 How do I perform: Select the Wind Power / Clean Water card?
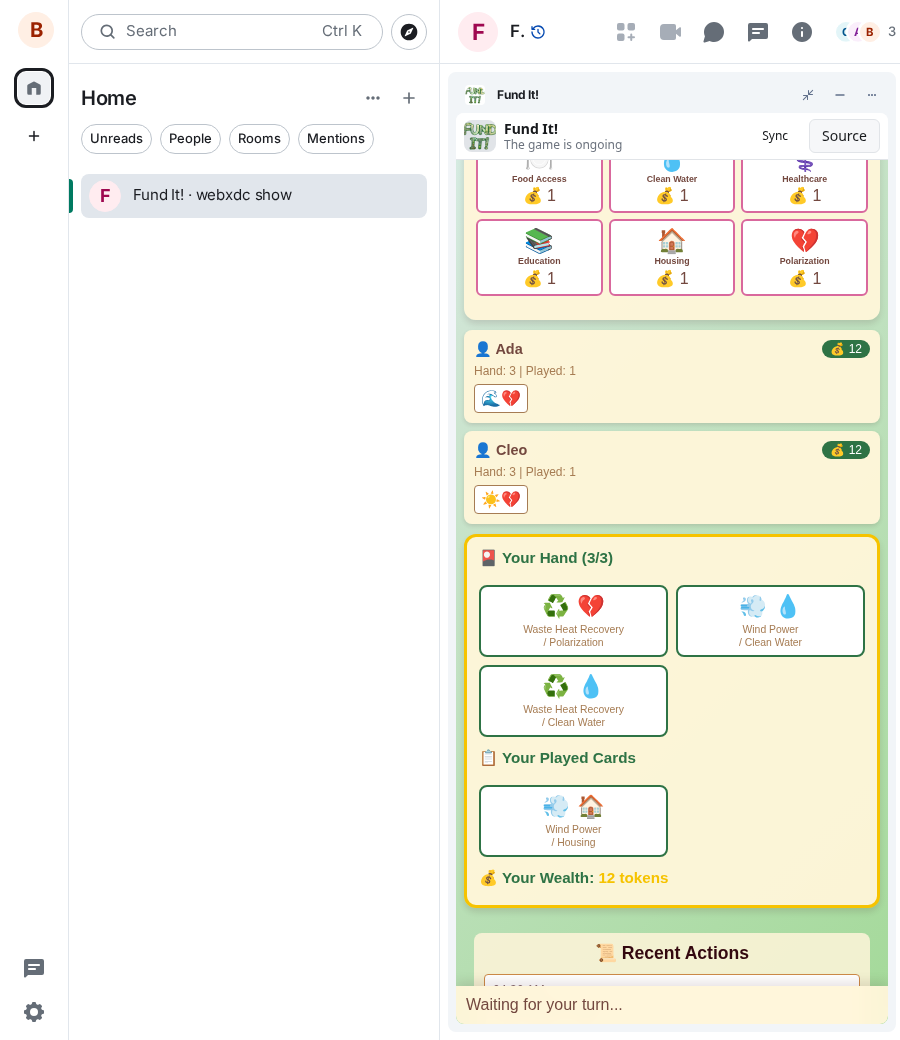click(770, 621)
